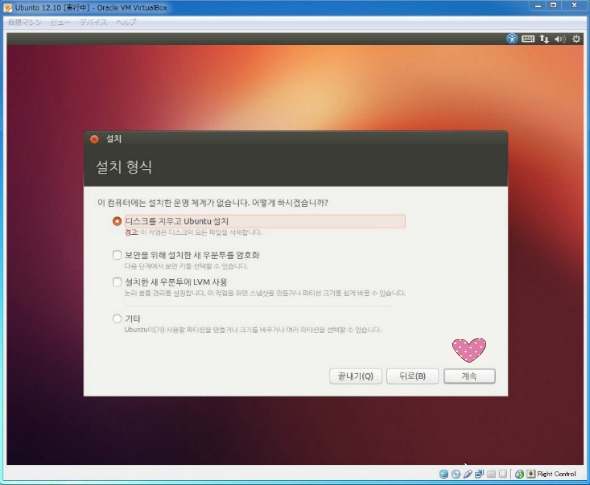This screenshot has width=590, height=485.
Task: Click the installer question text about operating system
Action: click(x=213, y=203)
